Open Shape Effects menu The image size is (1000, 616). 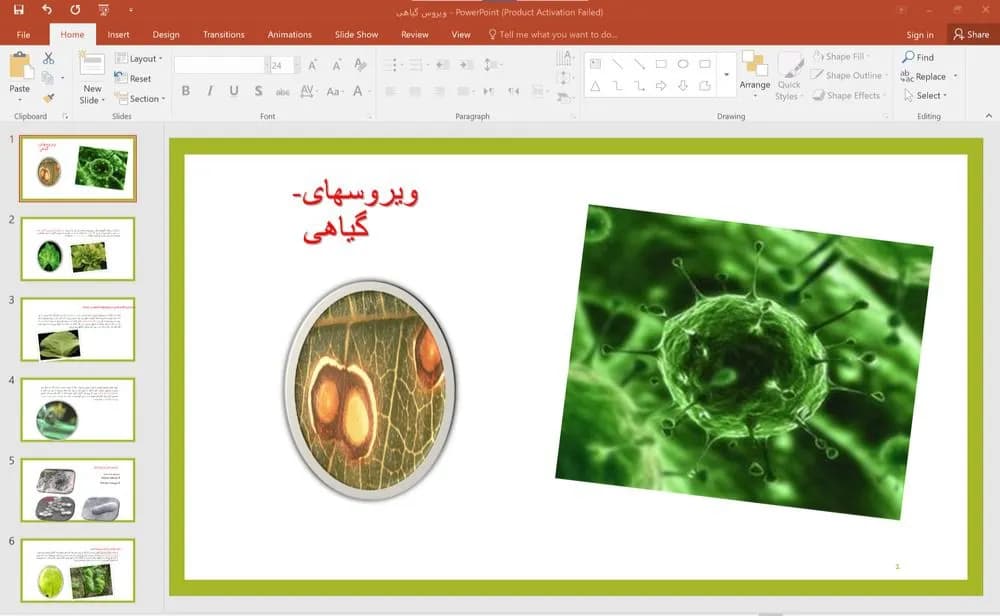click(x=849, y=95)
